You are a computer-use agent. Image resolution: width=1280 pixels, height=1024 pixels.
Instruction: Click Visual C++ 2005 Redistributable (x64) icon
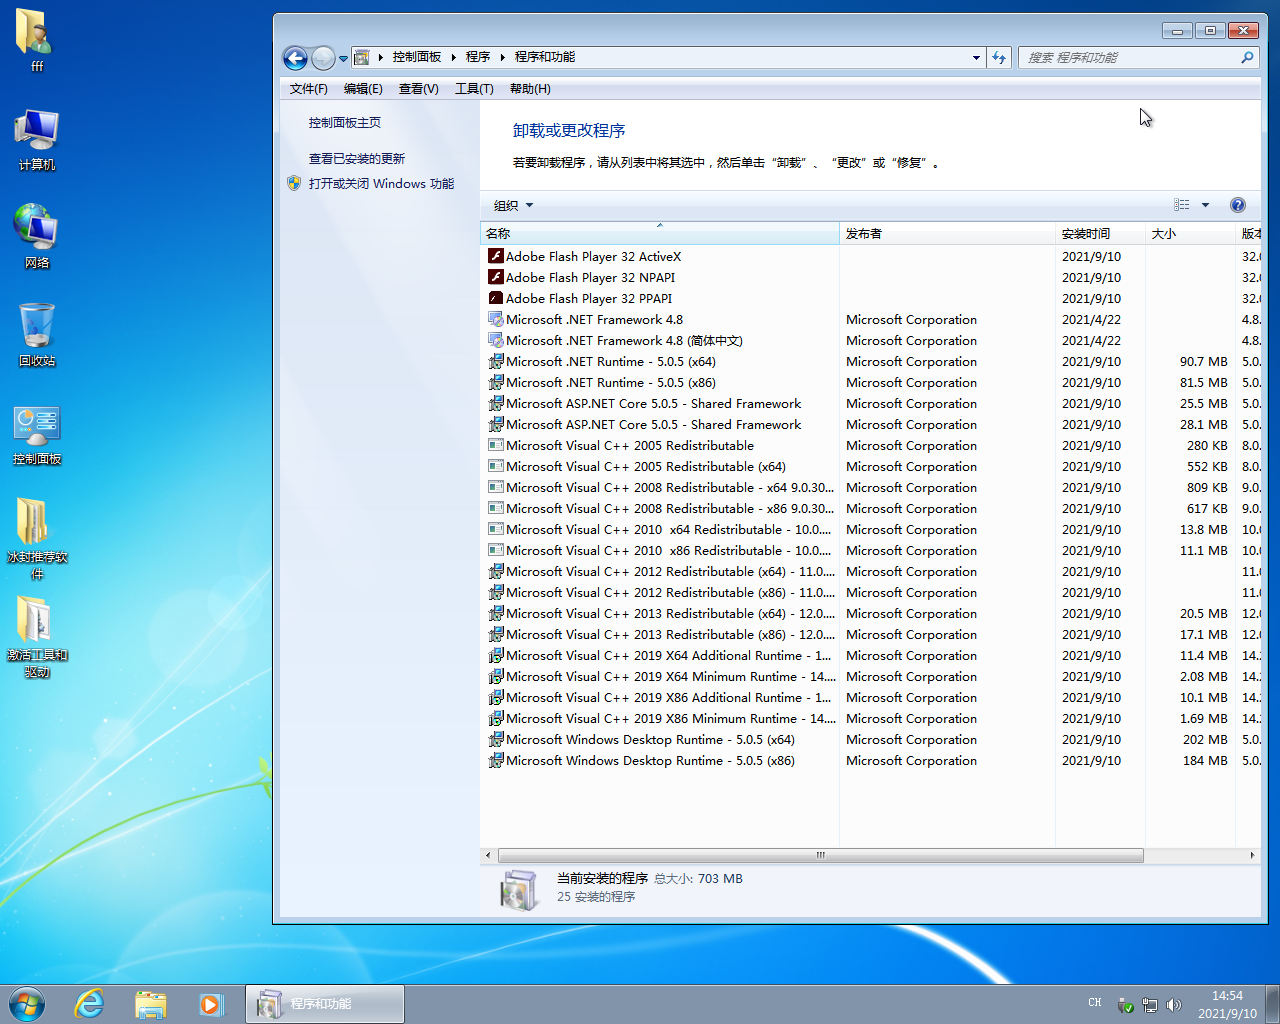495,466
